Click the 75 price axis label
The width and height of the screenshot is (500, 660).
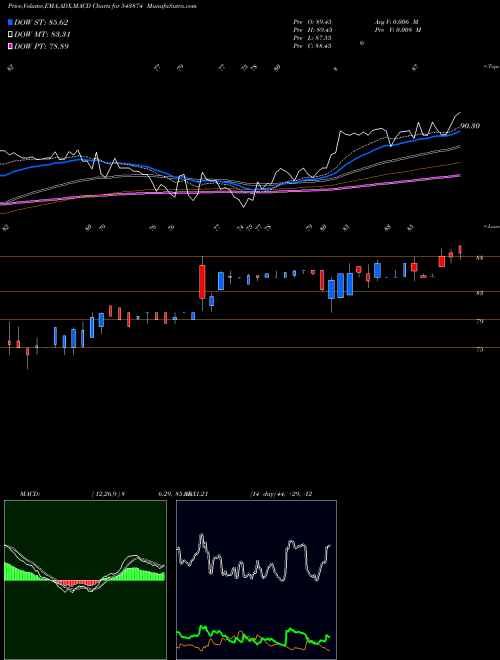(x=479, y=349)
